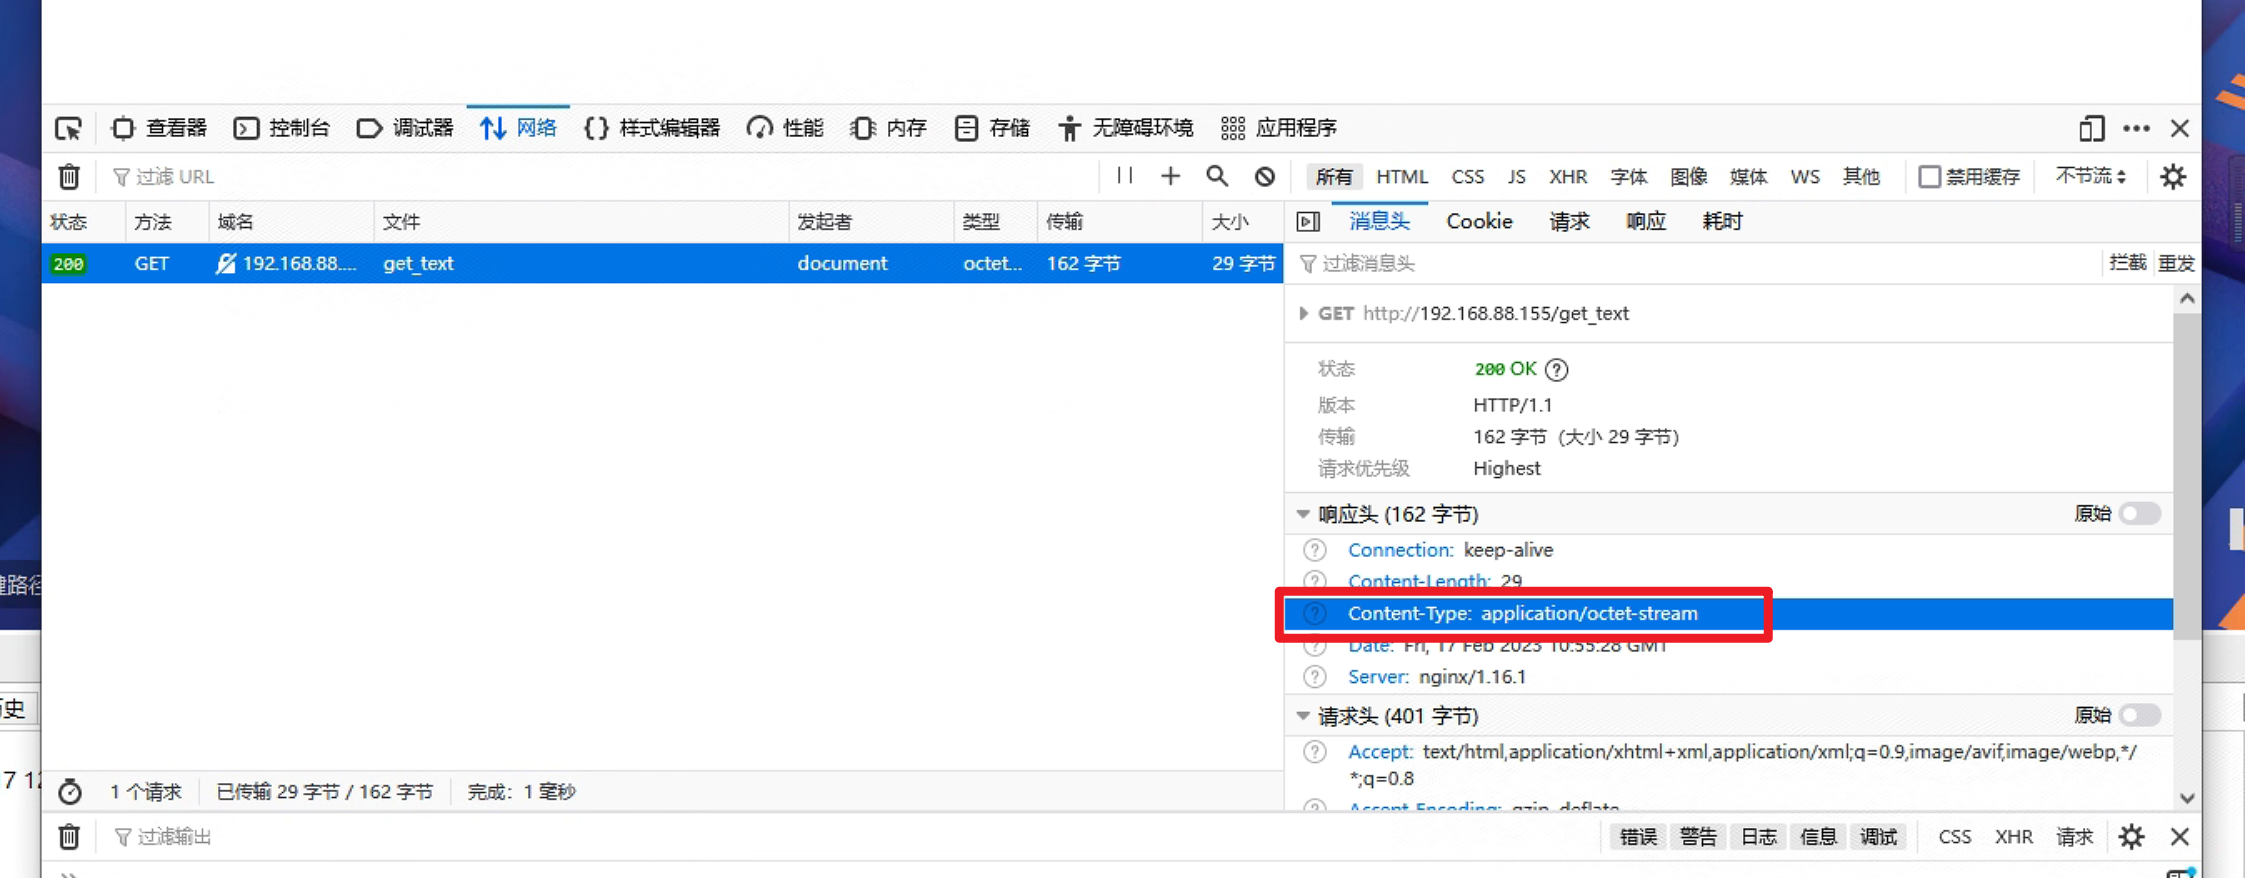Filter requests by 其他 other
Viewport: 2245px width, 878px height.
tap(1861, 177)
